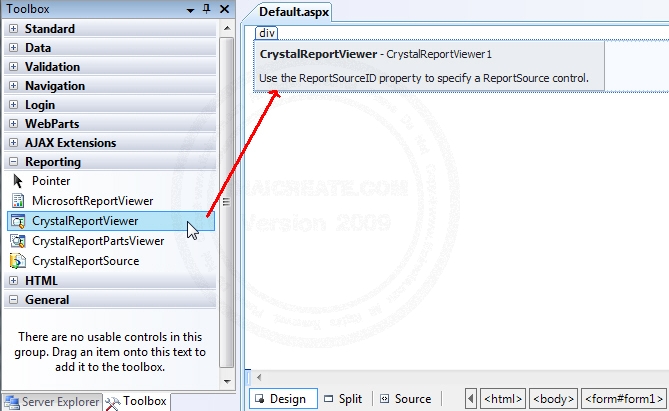This screenshot has width=669, height=411.
Task: Click the Pointer label in Reporting
Action: click(x=51, y=181)
